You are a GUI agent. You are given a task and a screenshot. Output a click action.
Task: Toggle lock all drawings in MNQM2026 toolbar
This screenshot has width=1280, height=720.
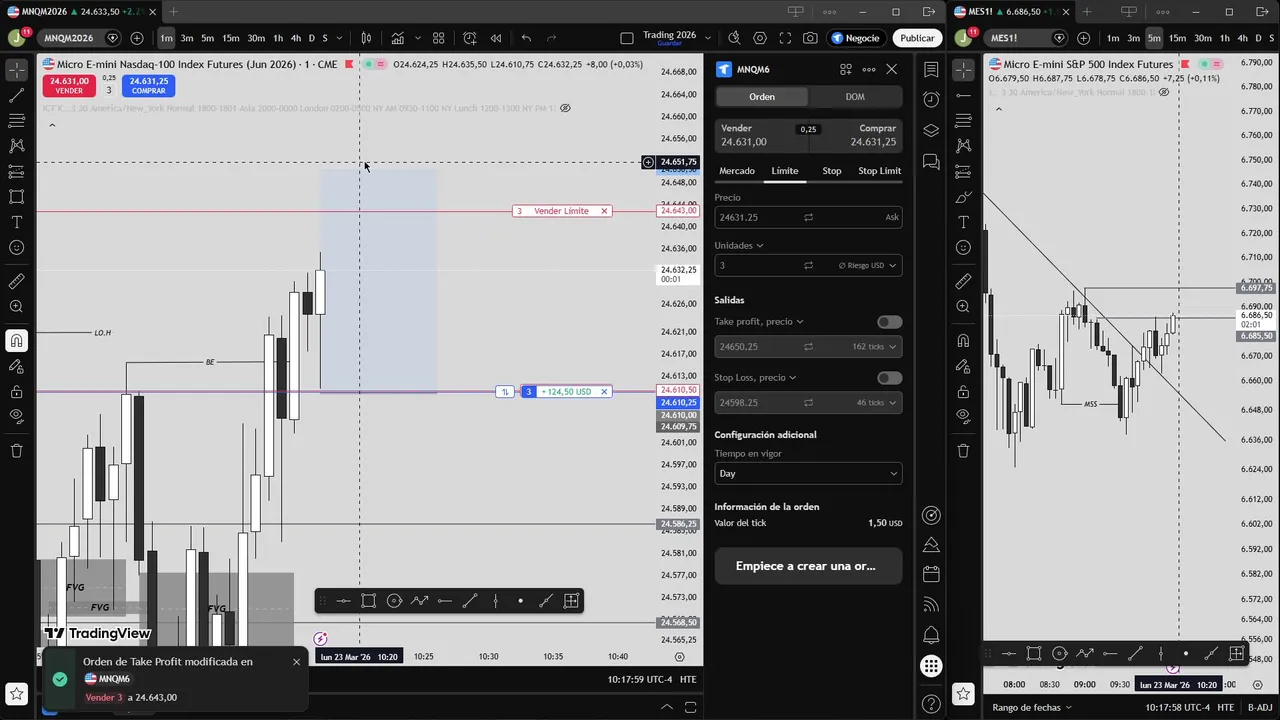coord(16,391)
